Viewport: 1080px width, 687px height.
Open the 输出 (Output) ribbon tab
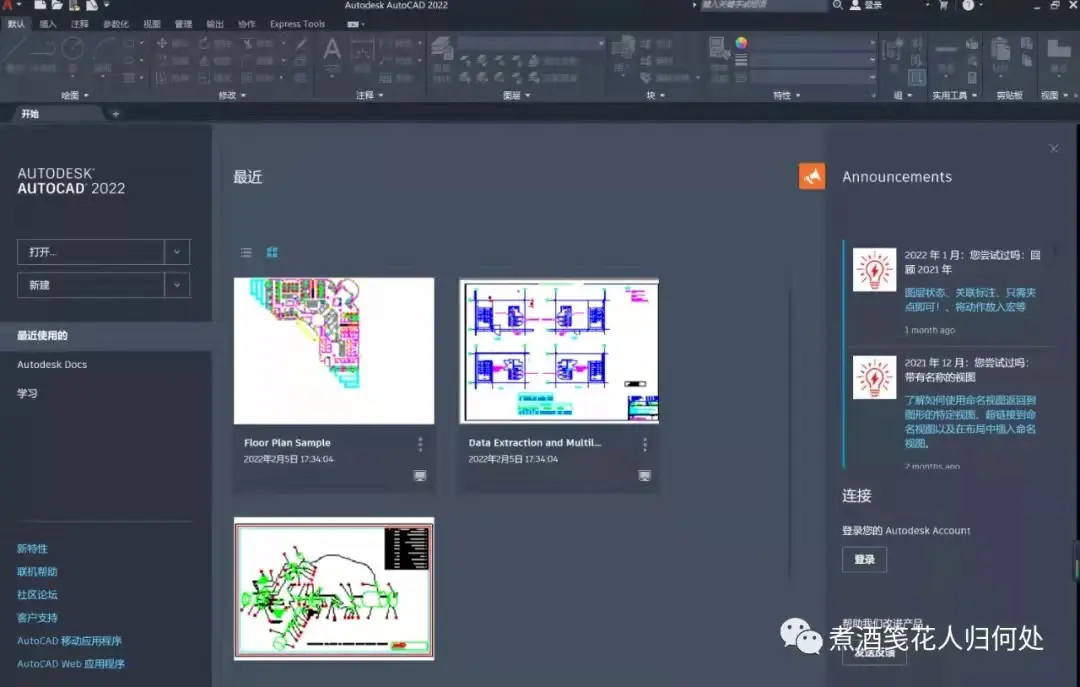tap(215, 24)
